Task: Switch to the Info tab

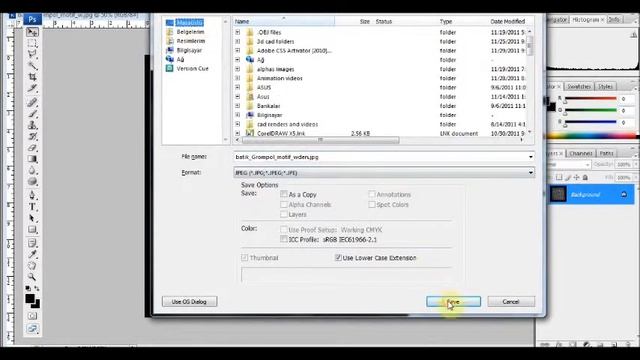Action: point(613,20)
